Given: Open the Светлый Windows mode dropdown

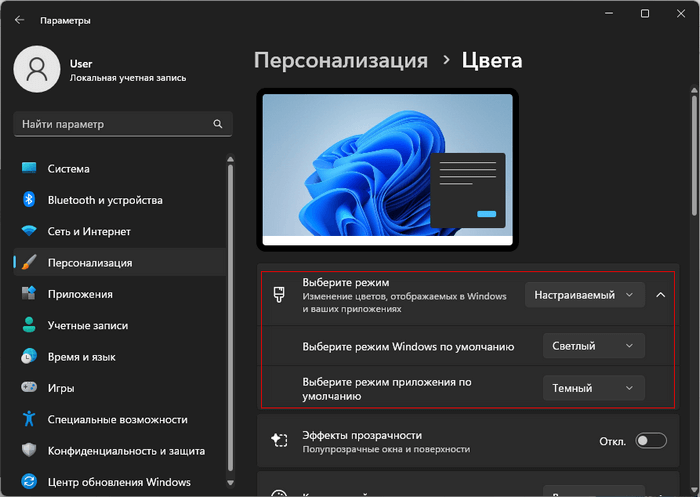Looking at the screenshot, I should (593, 346).
